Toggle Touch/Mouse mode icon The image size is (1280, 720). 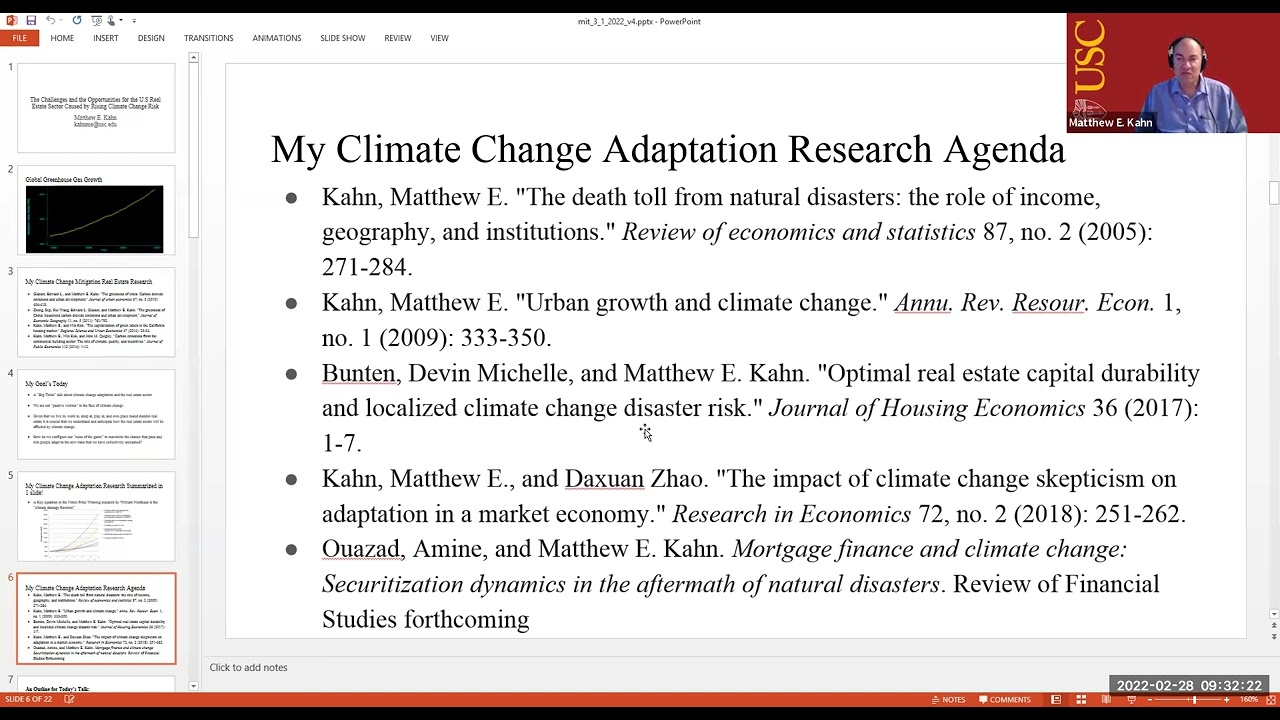[x=111, y=20]
